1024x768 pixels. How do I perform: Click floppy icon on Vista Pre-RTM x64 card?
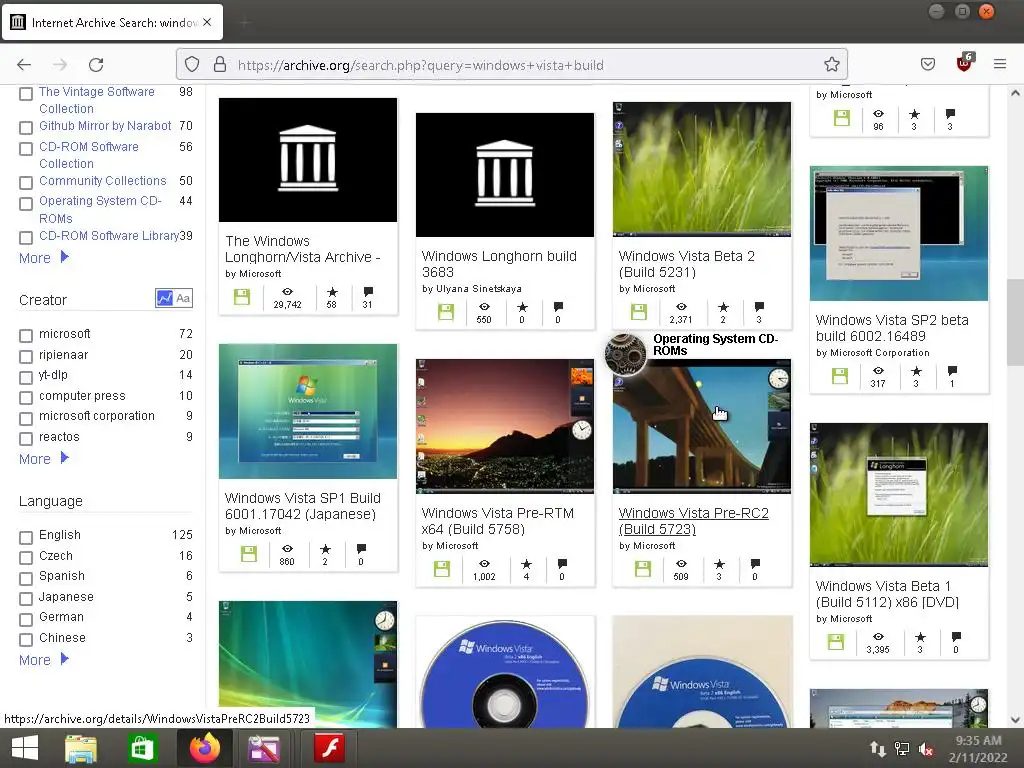click(442, 569)
